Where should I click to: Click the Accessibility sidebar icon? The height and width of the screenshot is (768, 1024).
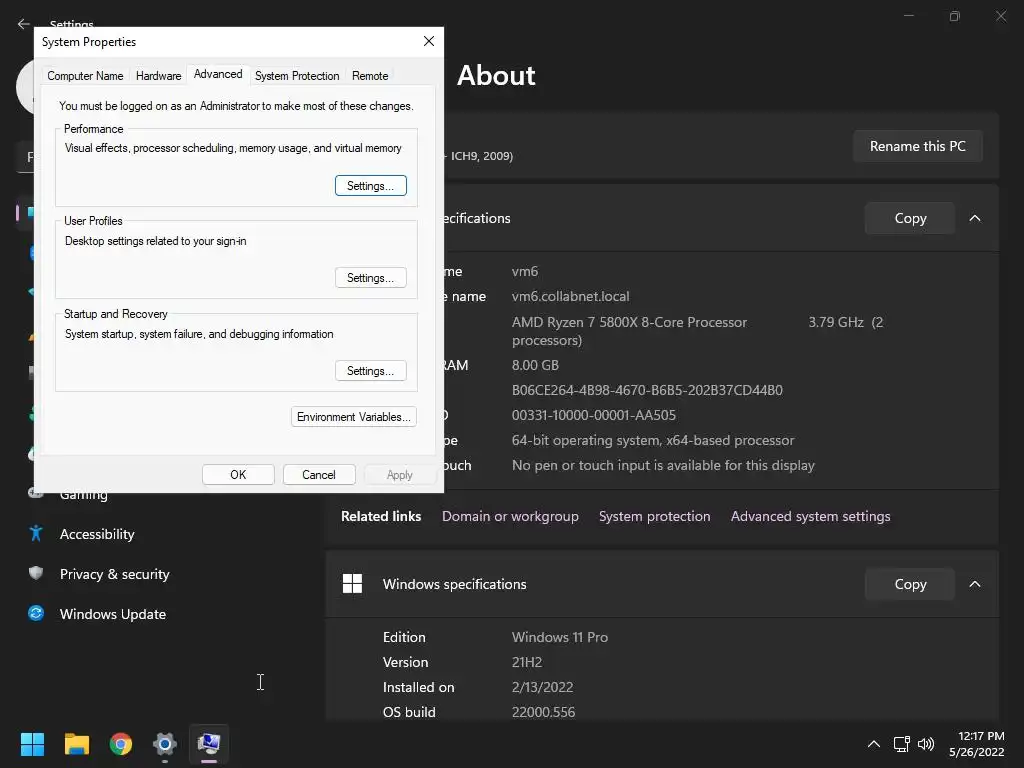click(x=36, y=534)
